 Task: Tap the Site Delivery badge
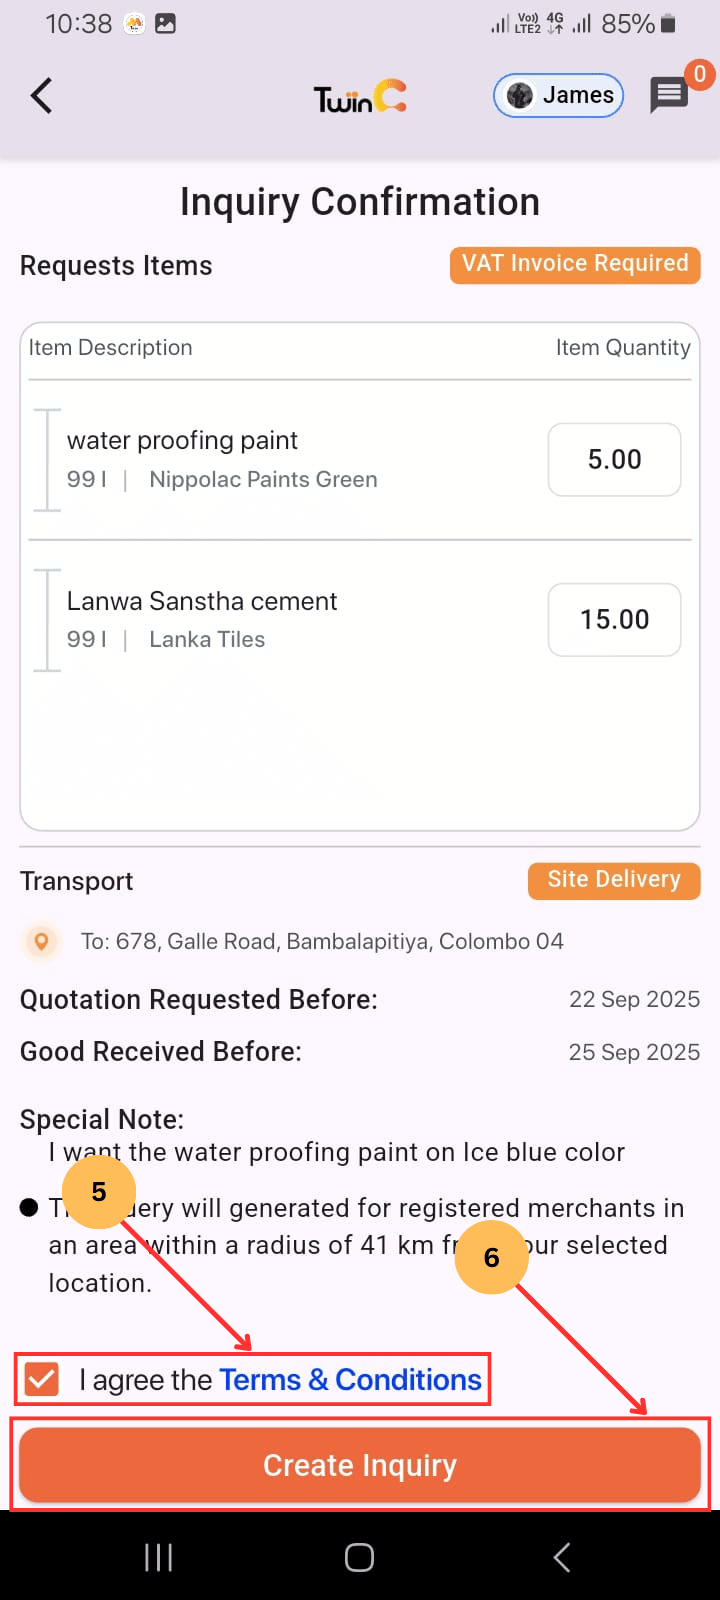[x=614, y=880]
